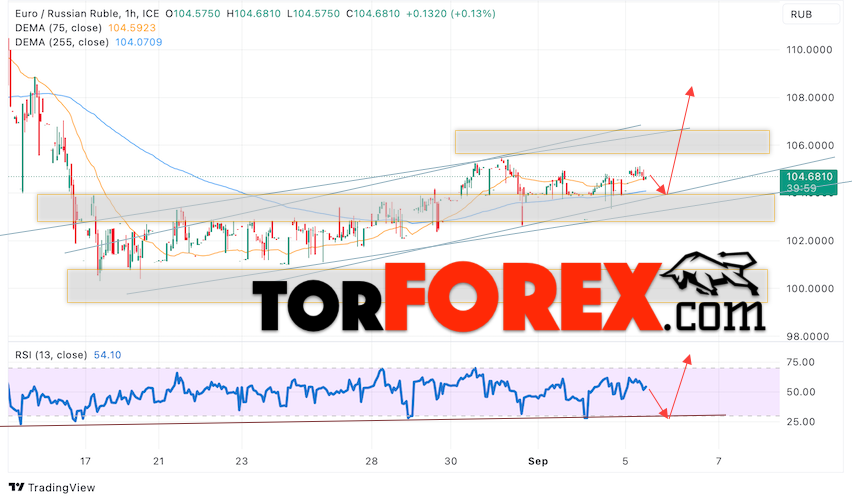Click the RSI (13, close) indicator label
This screenshot has width=852, height=502.
(x=51, y=355)
